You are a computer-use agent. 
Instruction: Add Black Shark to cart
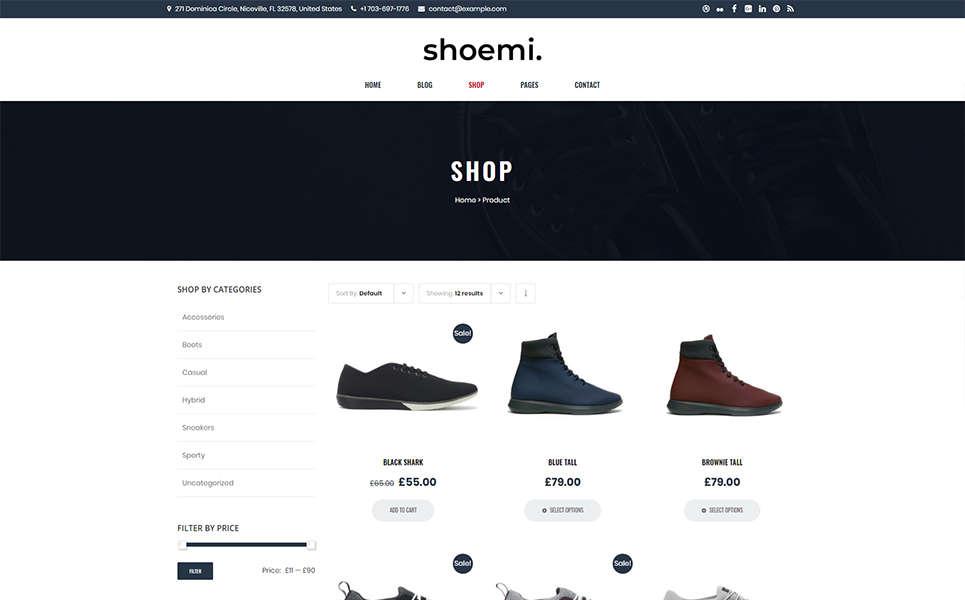[403, 510]
